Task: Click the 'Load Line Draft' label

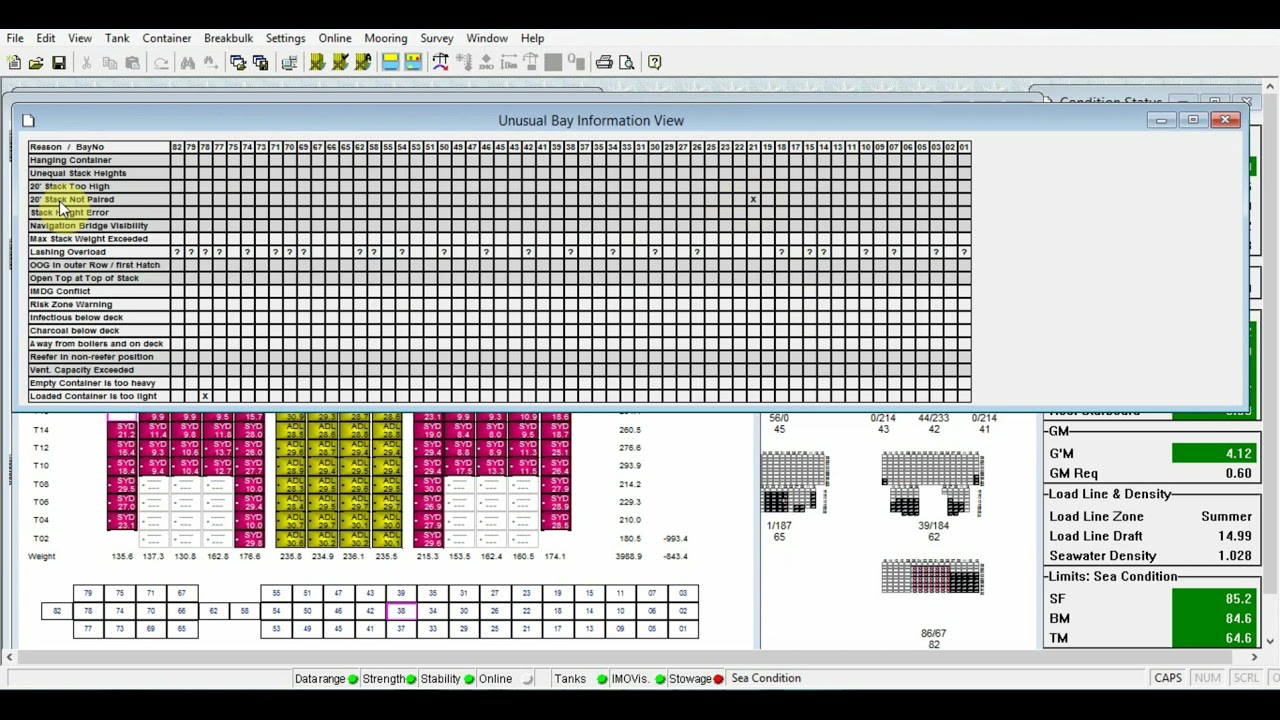Action: click(1096, 536)
